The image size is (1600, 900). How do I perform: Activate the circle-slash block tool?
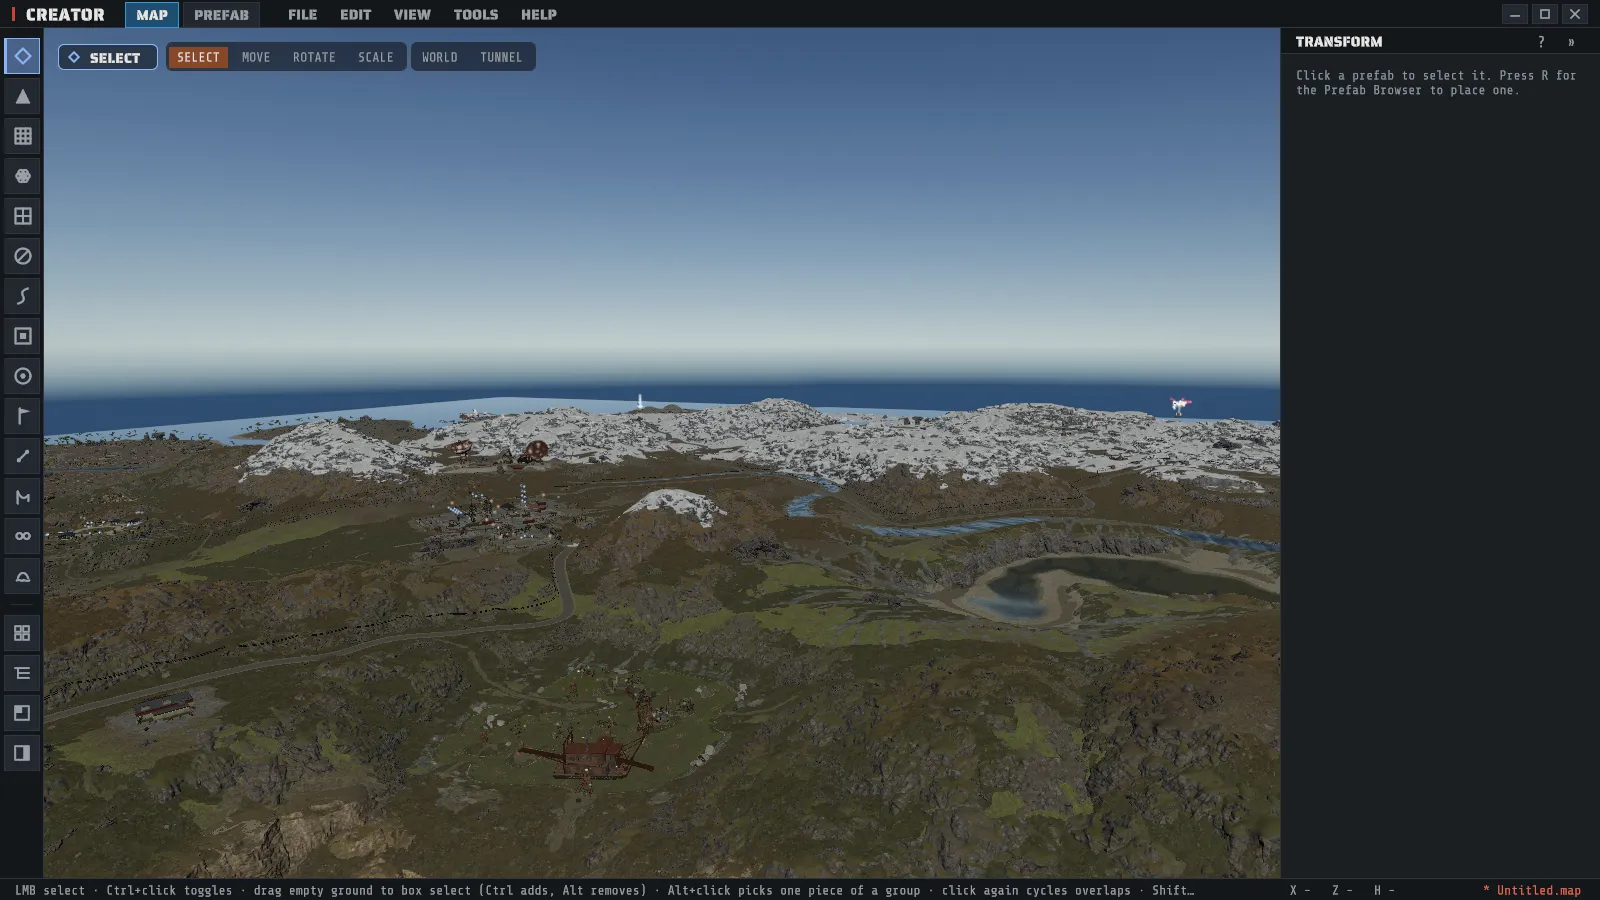(x=22, y=256)
